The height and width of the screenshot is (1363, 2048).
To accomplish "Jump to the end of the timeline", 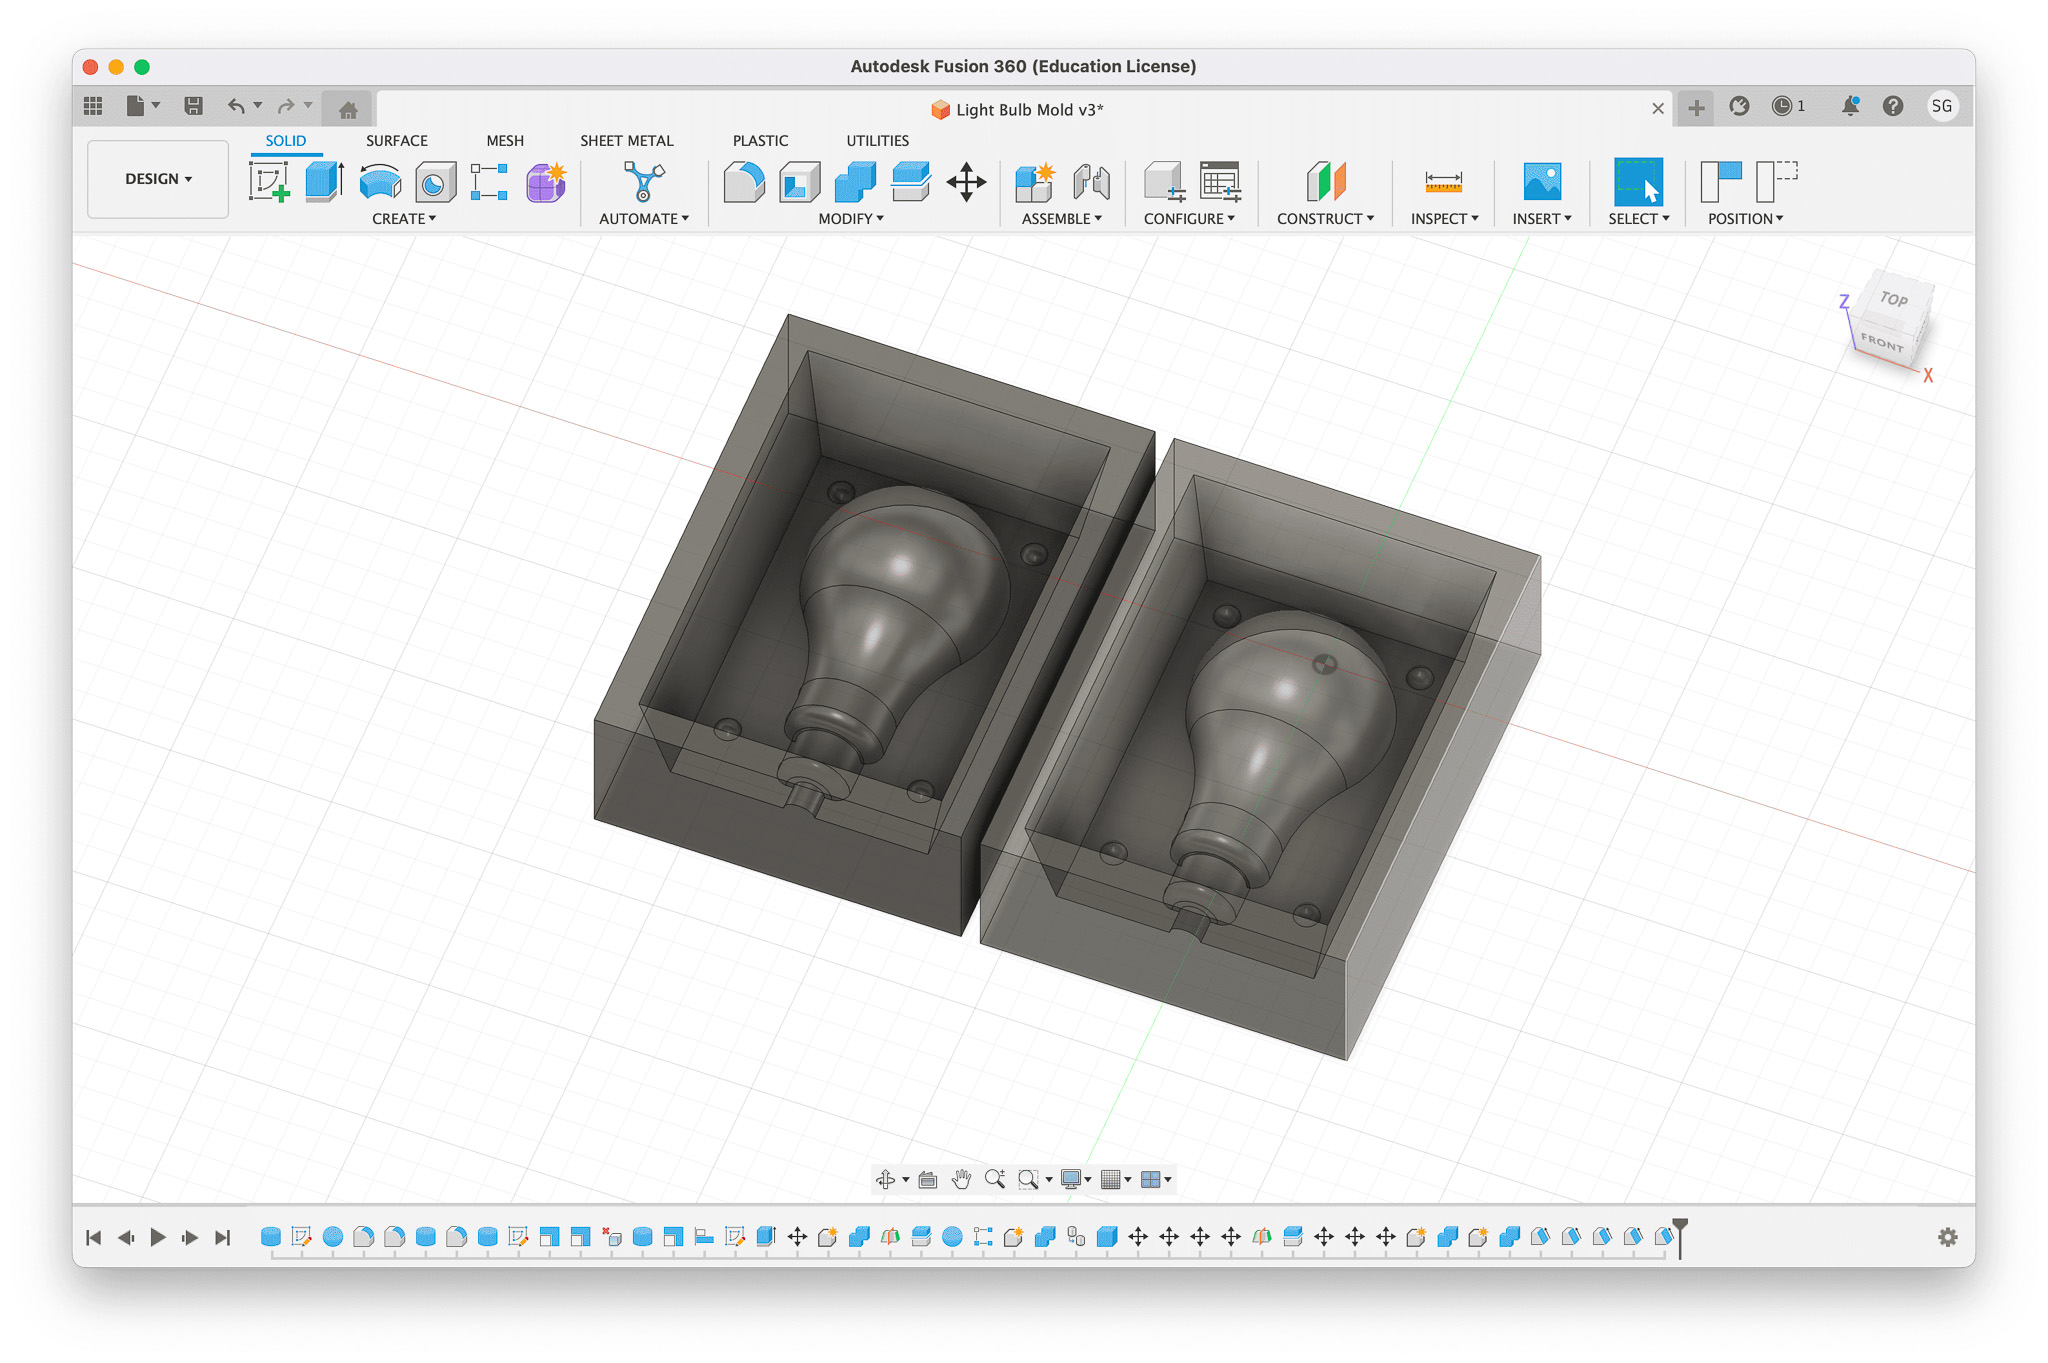I will point(223,1238).
